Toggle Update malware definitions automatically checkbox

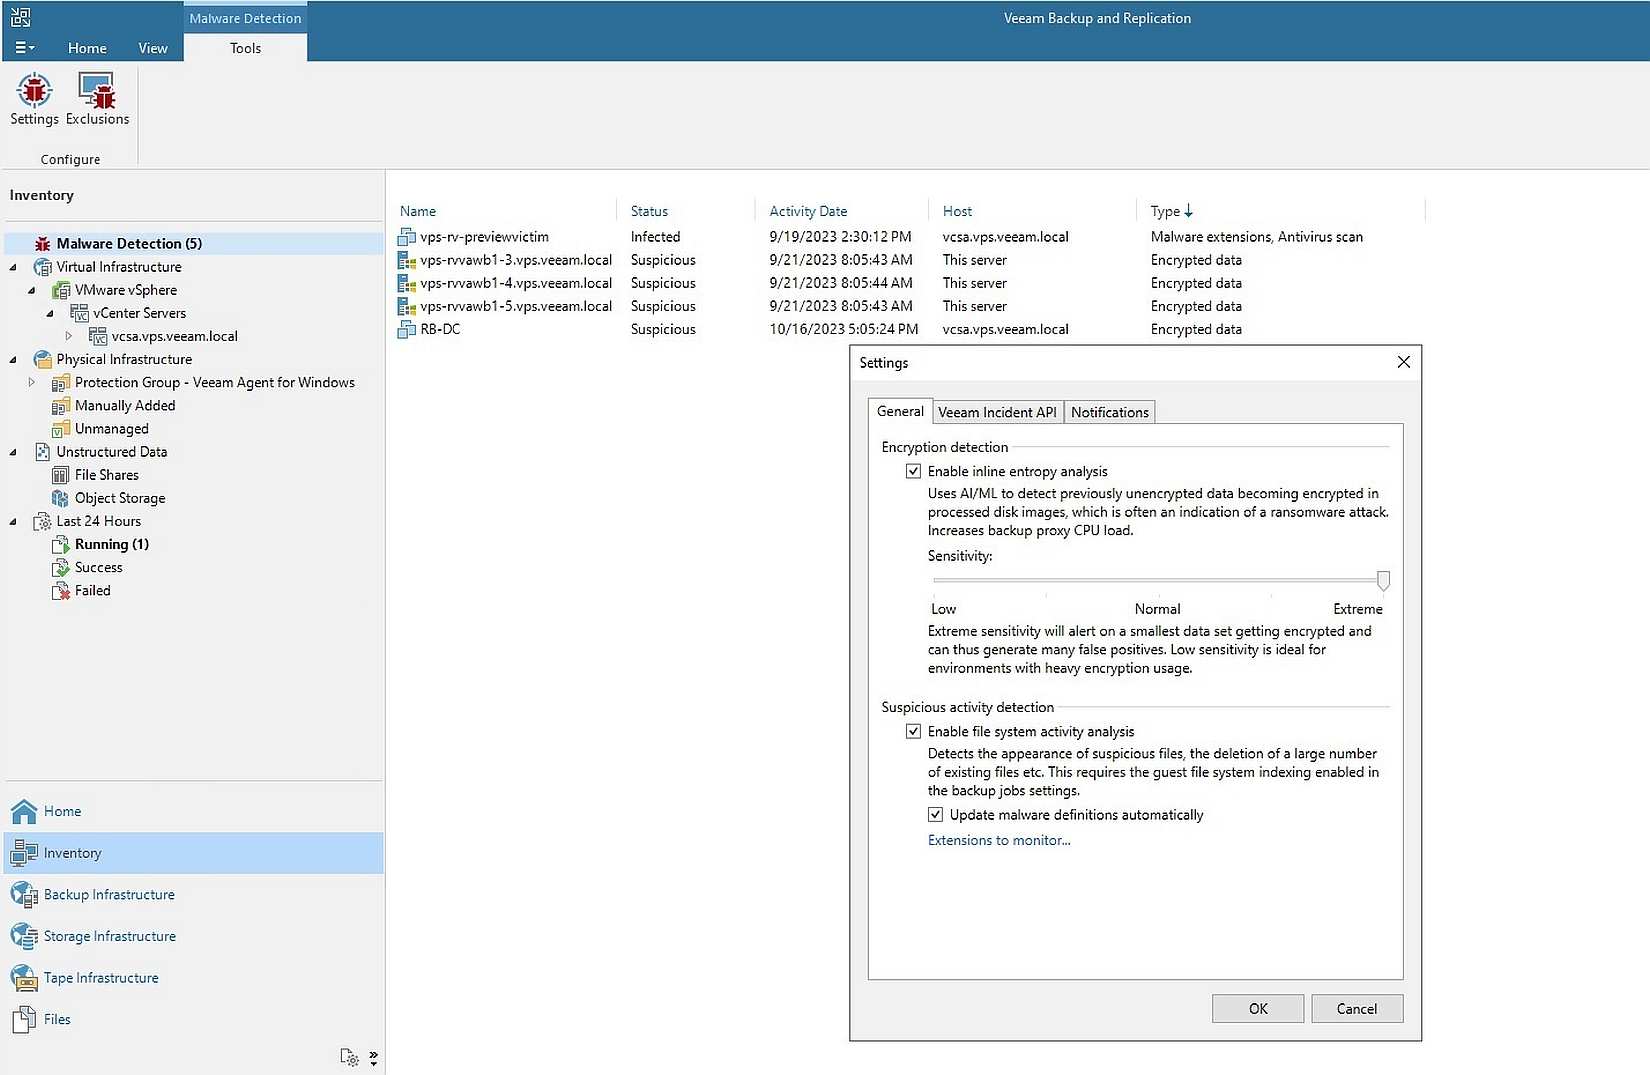935,815
